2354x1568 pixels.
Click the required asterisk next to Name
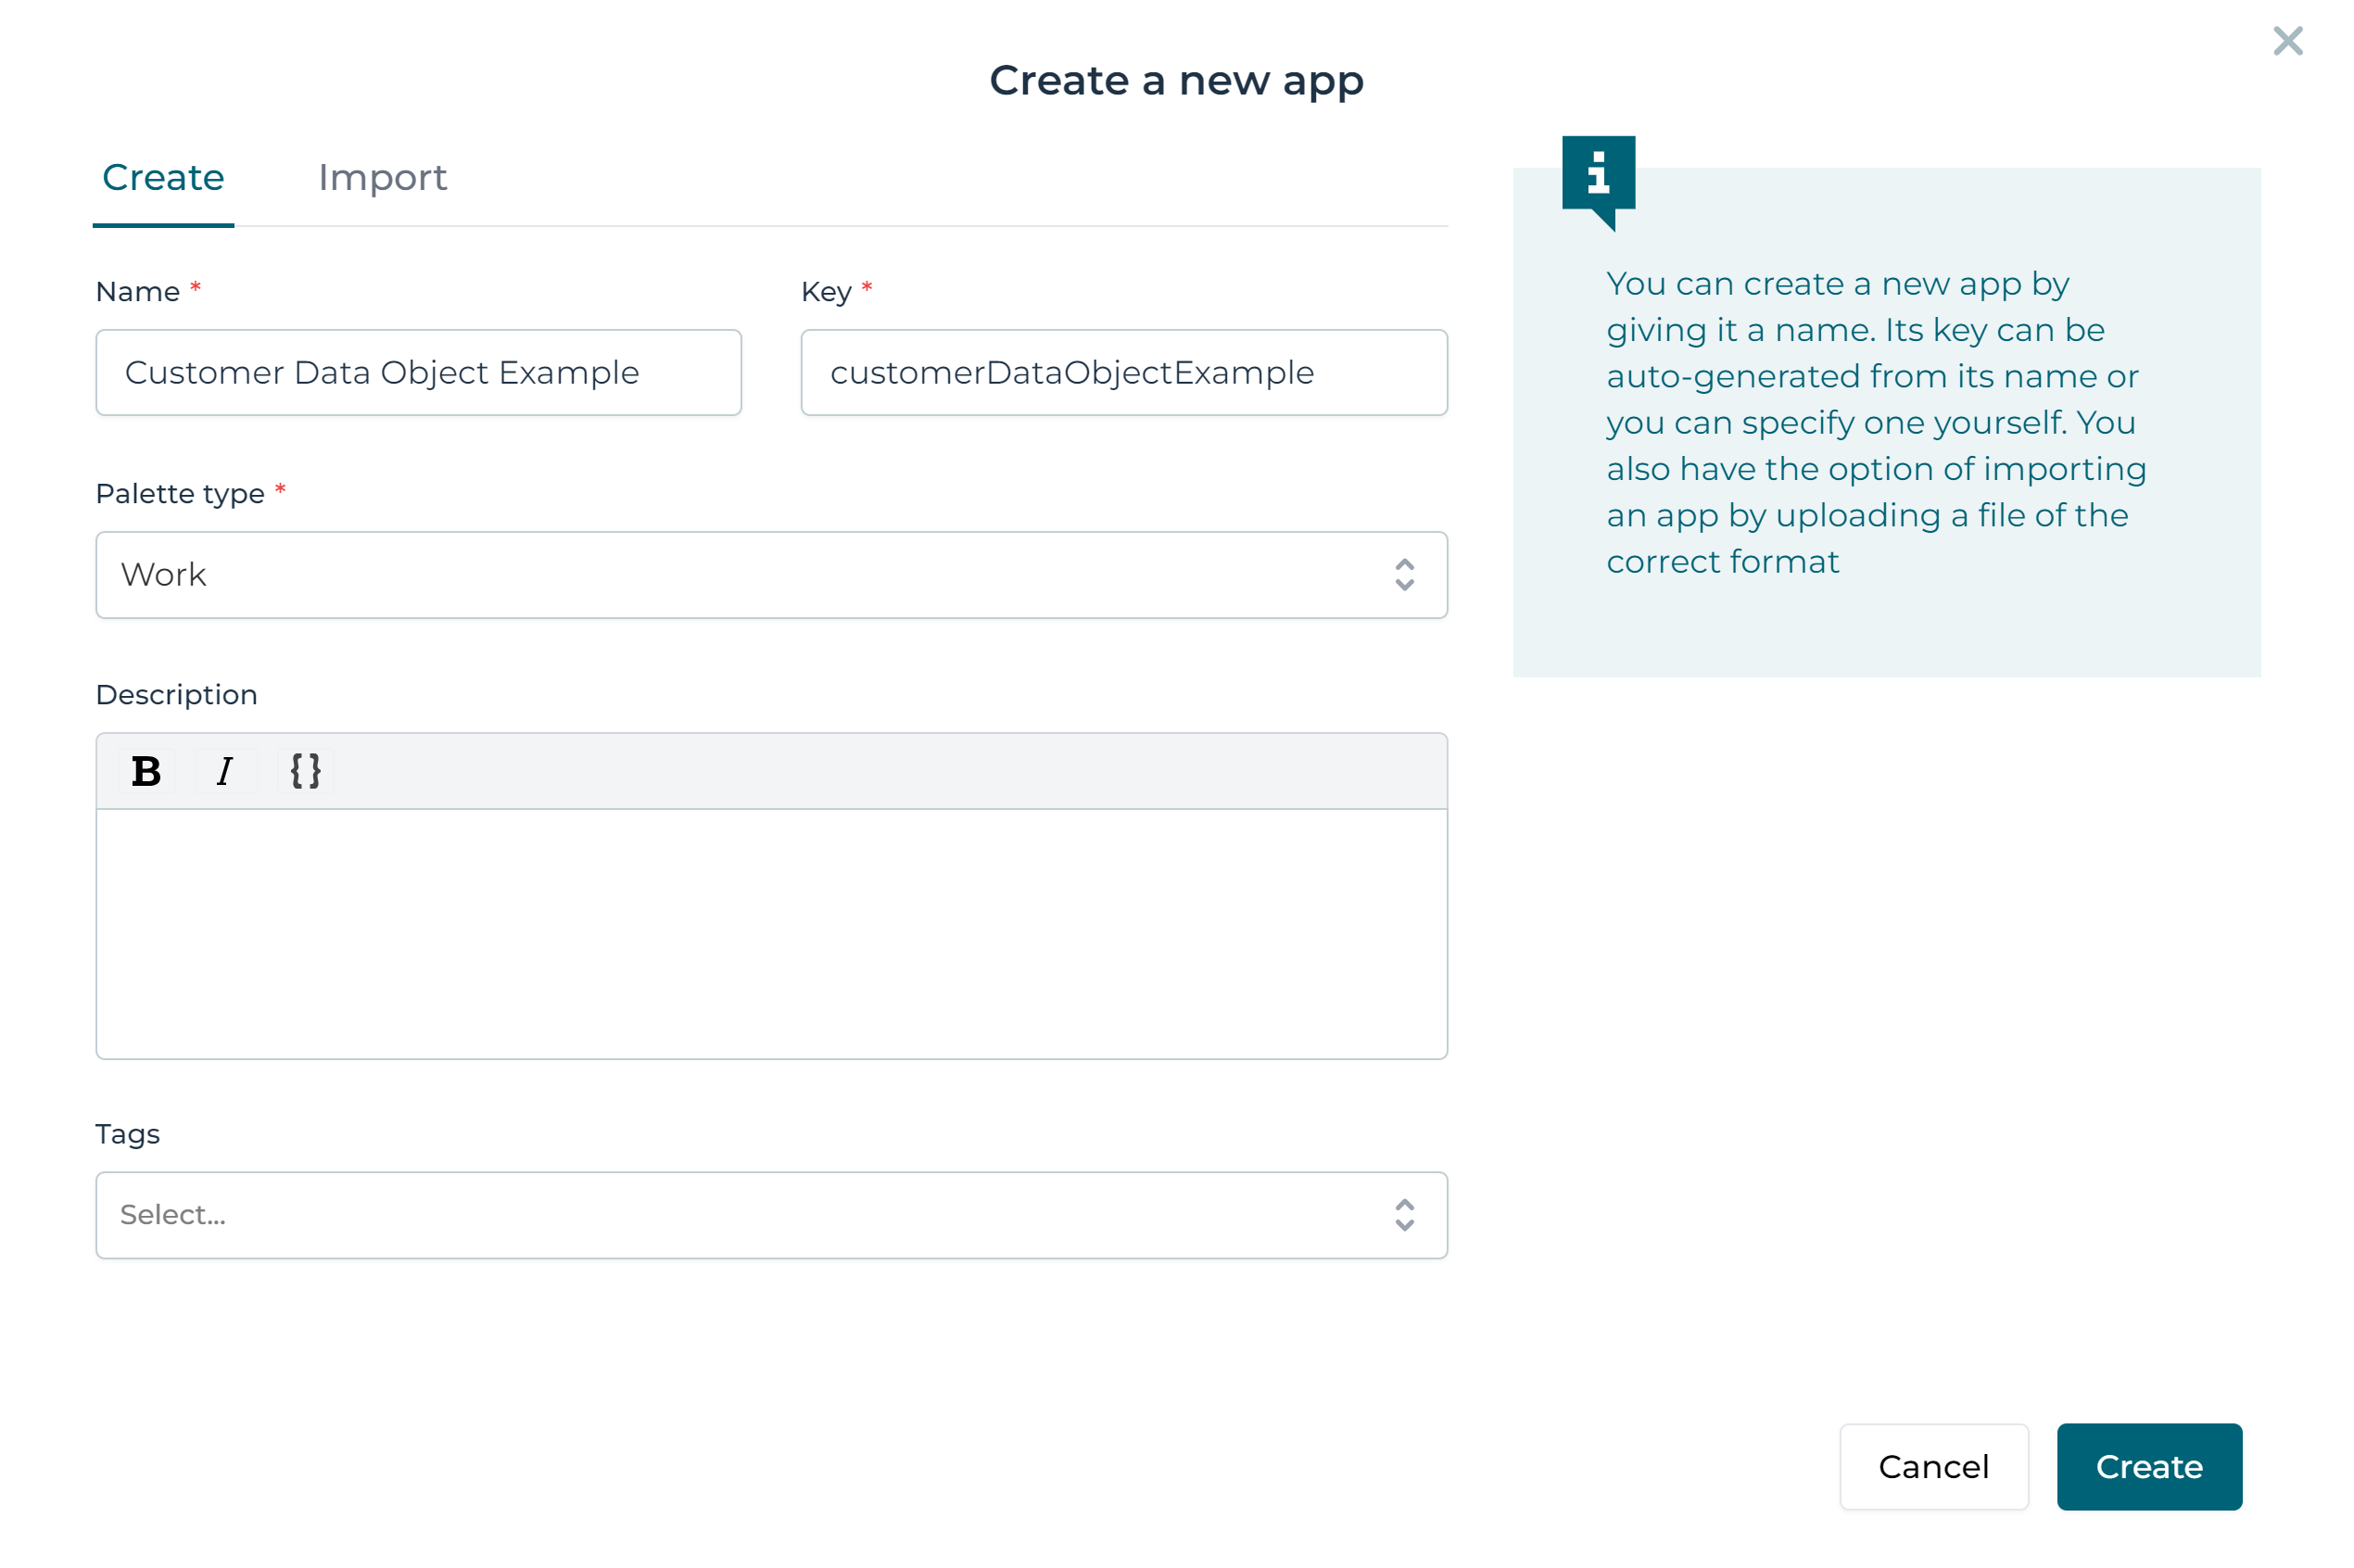(196, 288)
